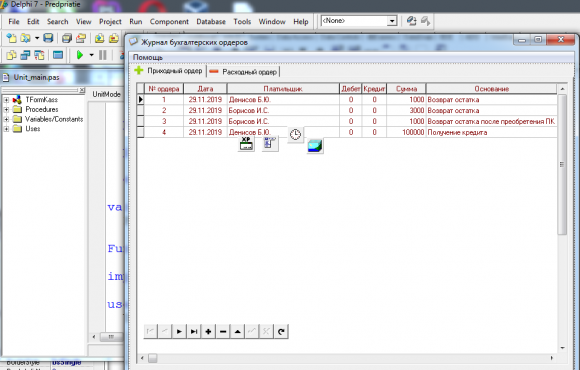This screenshot has height=370, width=580.
Task: Click the minus delete record navigator button
Action: tap(223, 332)
